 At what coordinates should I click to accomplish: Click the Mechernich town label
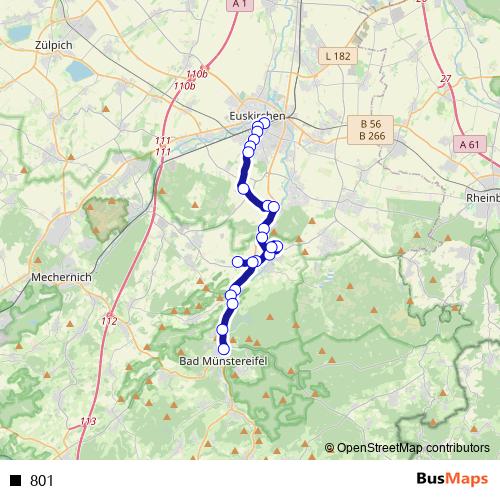(61, 277)
